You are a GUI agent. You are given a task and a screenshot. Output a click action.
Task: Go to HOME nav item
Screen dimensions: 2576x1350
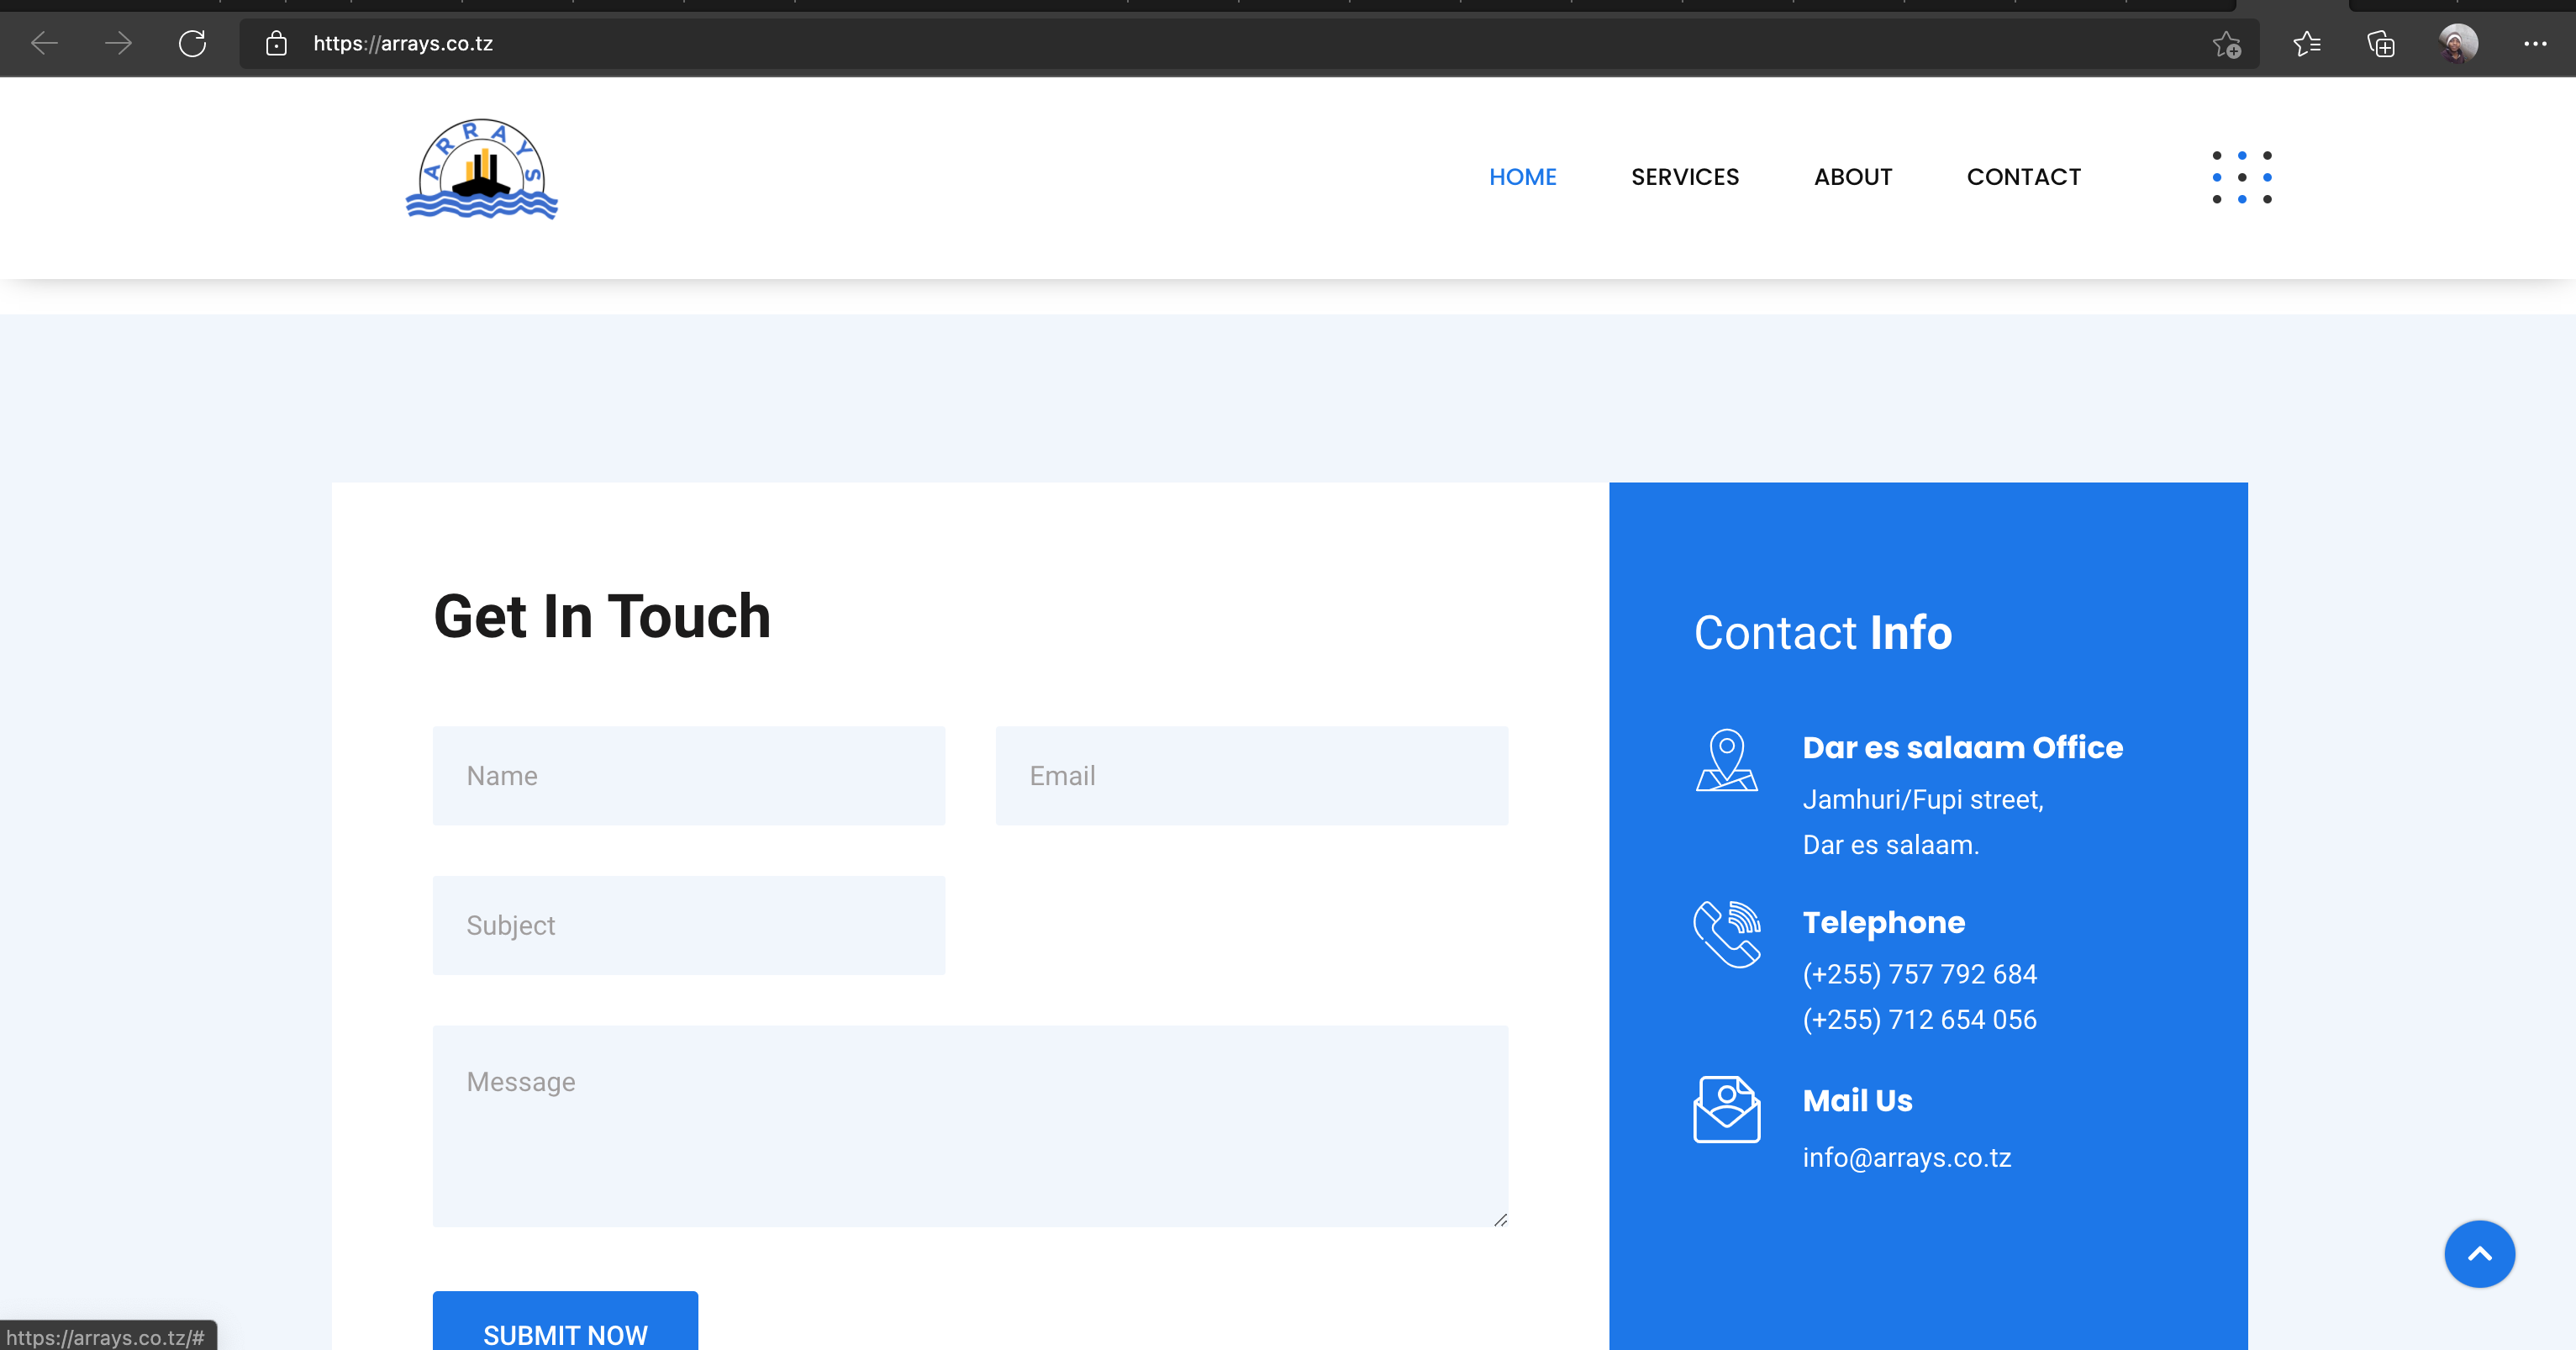pyautogui.click(x=1522, y=177)
